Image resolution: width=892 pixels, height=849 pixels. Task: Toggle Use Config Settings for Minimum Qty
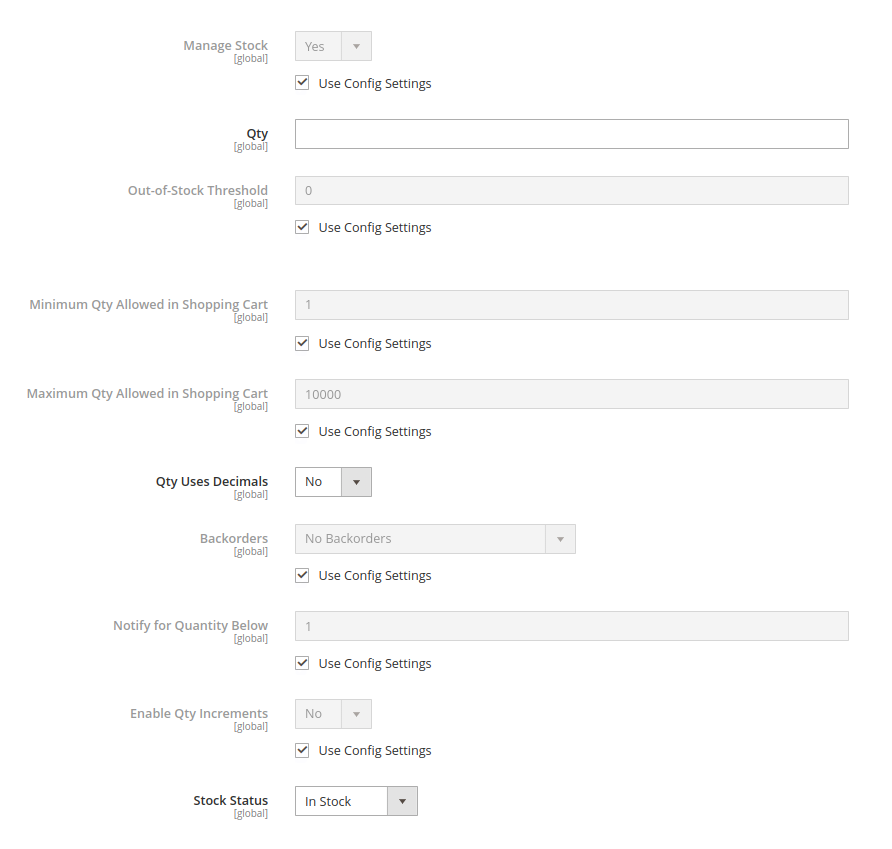(x=302, y=344)
